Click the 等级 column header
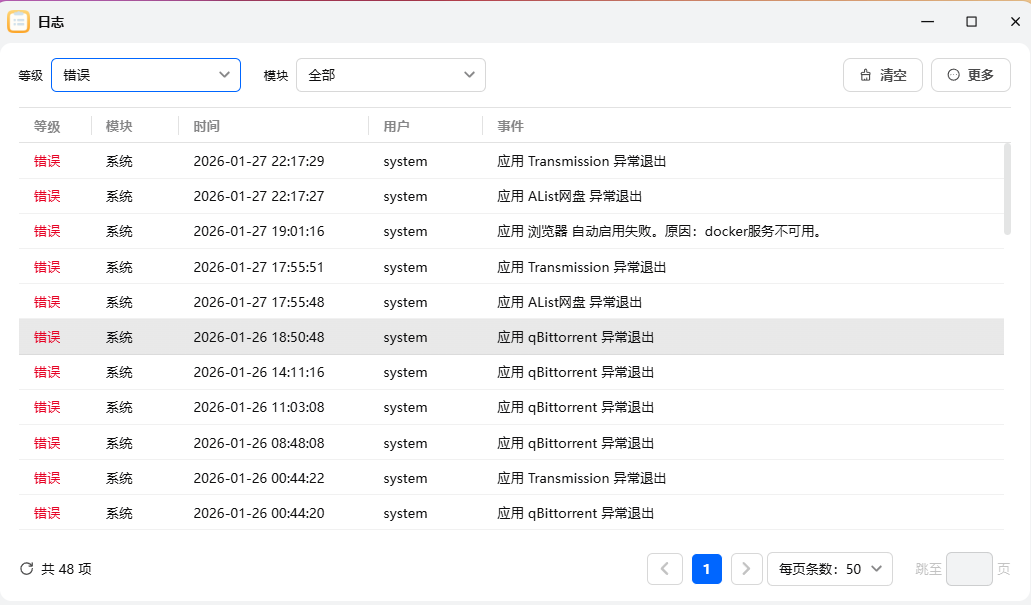 click(x=47, y=126)
